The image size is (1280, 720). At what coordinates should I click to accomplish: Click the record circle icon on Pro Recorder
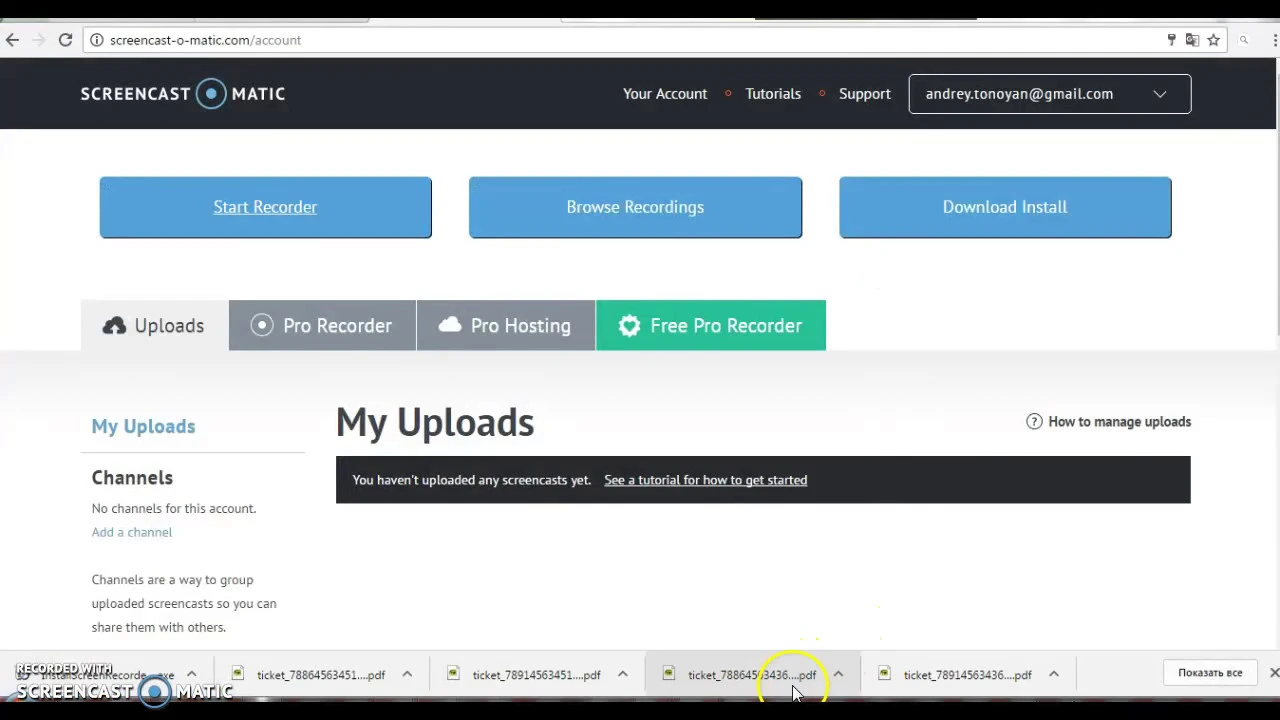tap(262, 325)
